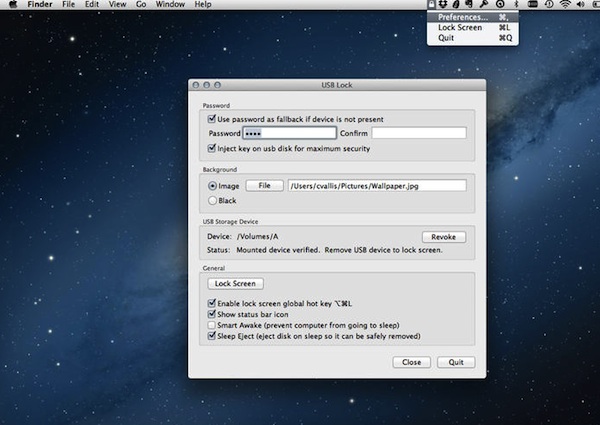This screenshot has height=425, width=600.
Task: Select the Black background radio button
Action: [212, 200]
